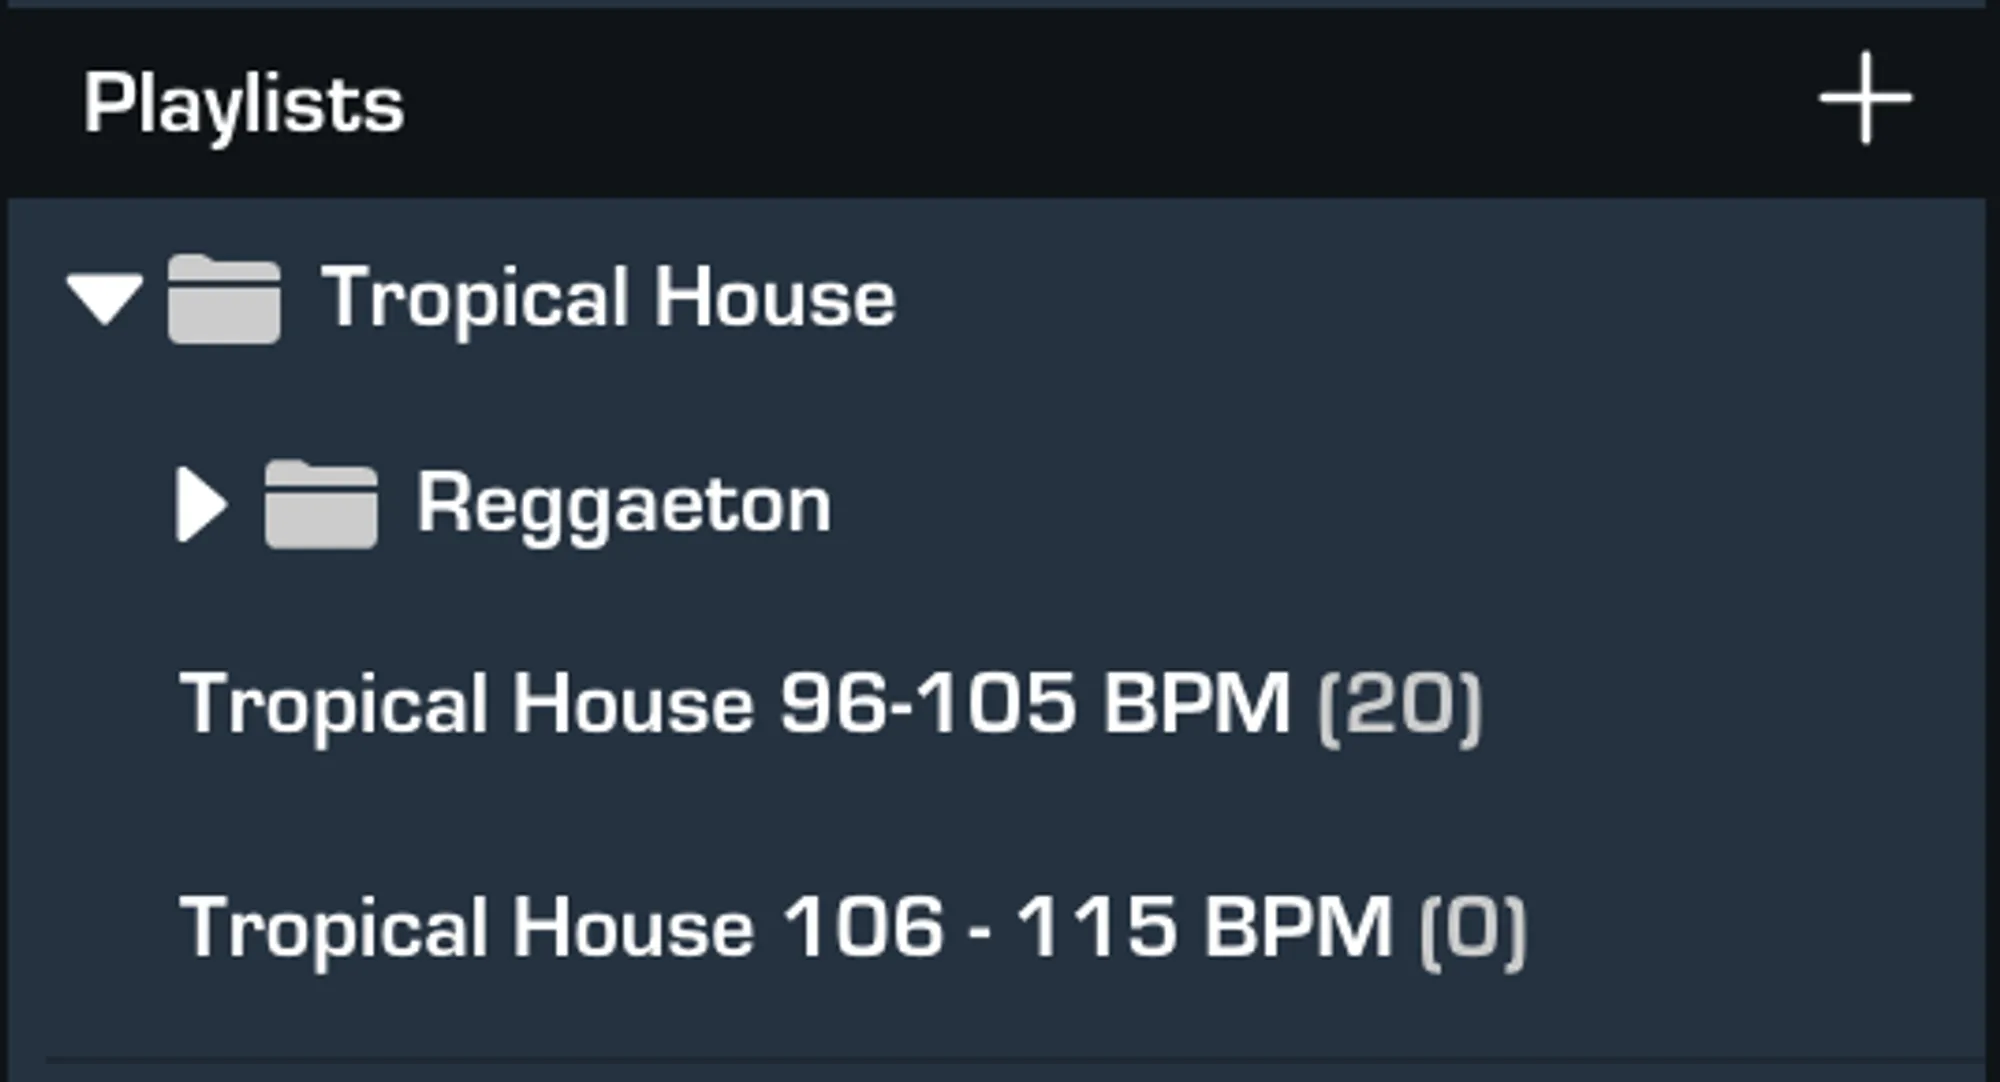This screenshot has width=2000, height=1082.
Task: Click the Tropical House folder icon
Action: click(224, 299)
